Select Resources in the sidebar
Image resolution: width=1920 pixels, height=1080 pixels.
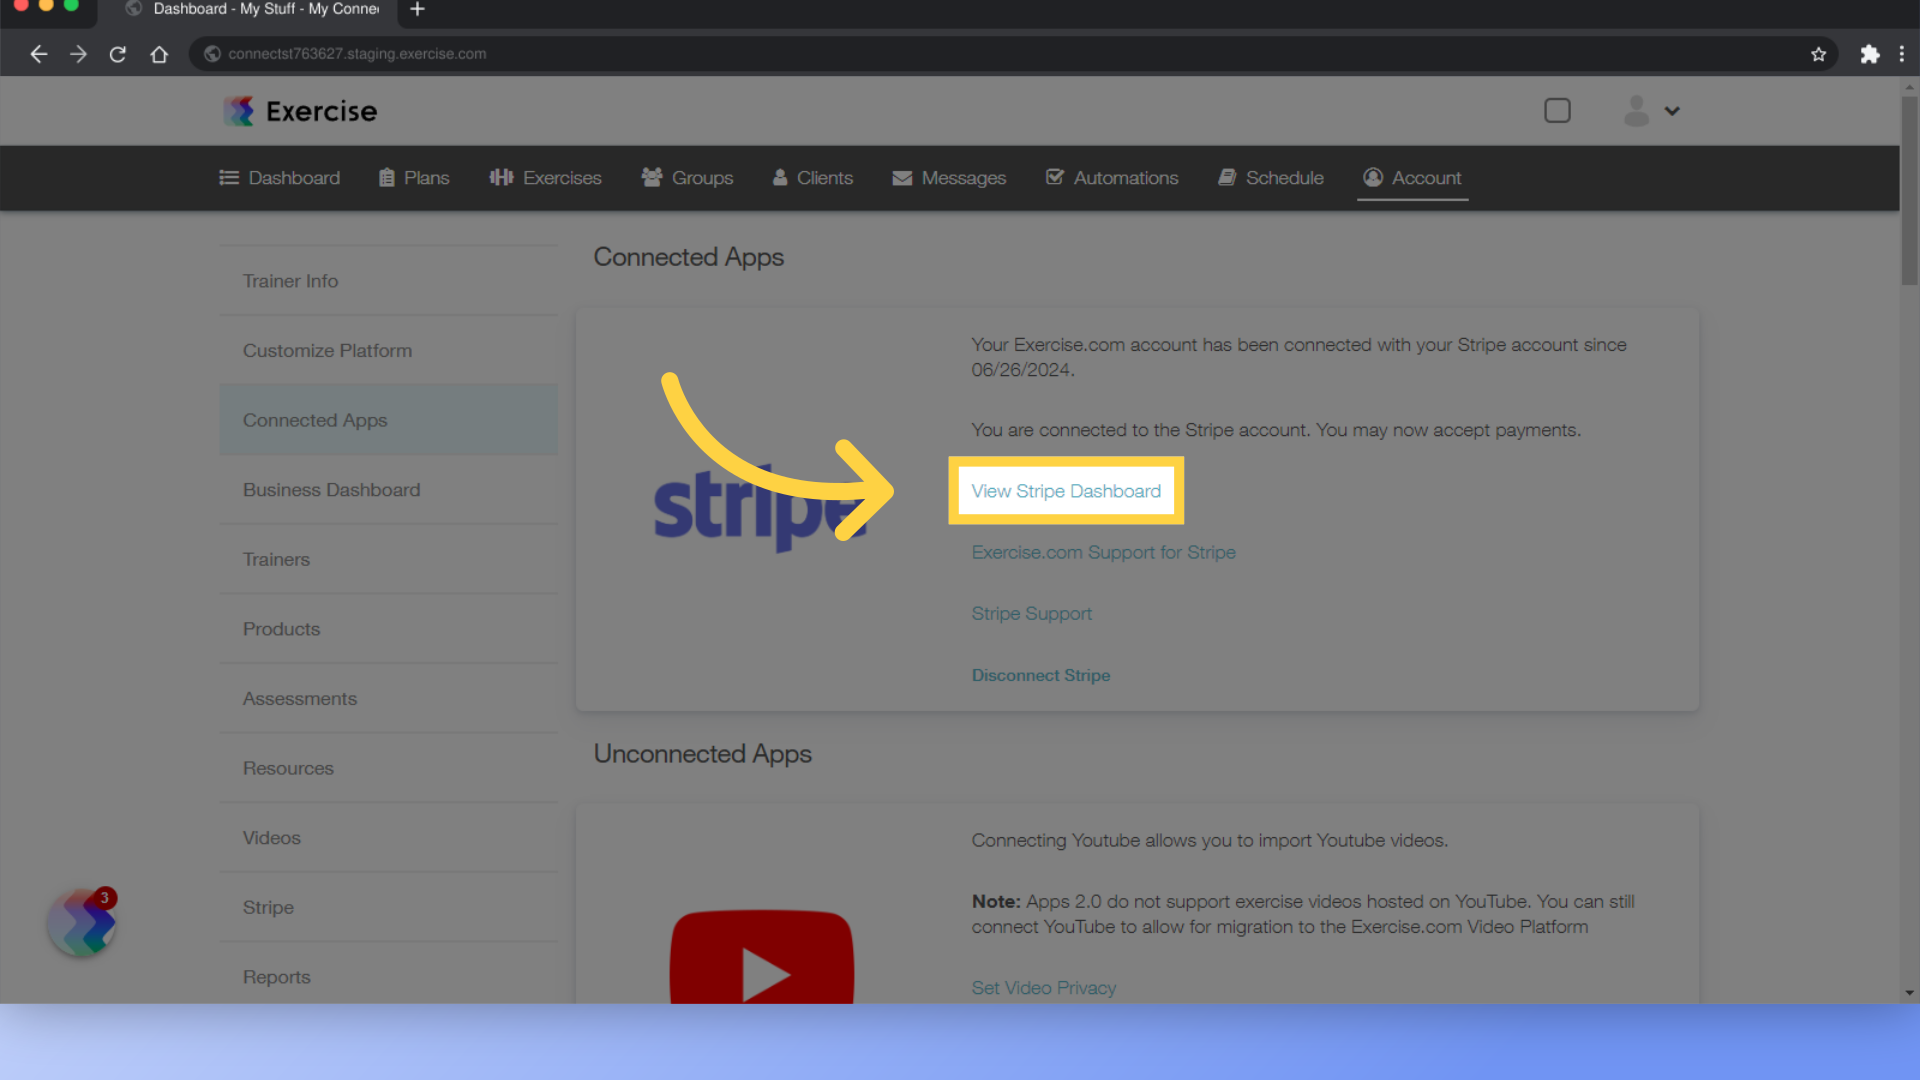[x=389, y=768]
